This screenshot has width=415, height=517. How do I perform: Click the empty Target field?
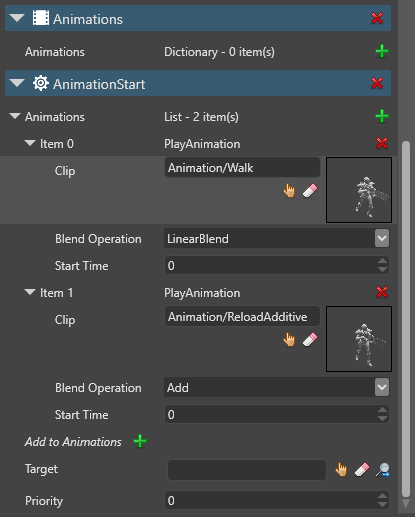point(247,470)
